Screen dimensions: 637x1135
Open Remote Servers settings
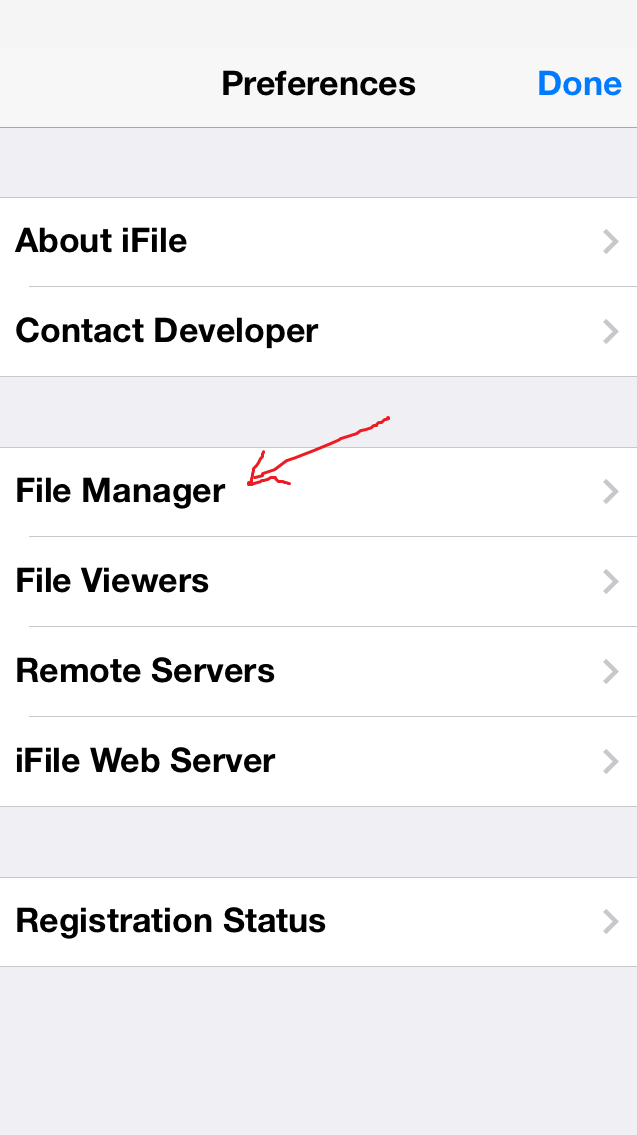(145, 671)
